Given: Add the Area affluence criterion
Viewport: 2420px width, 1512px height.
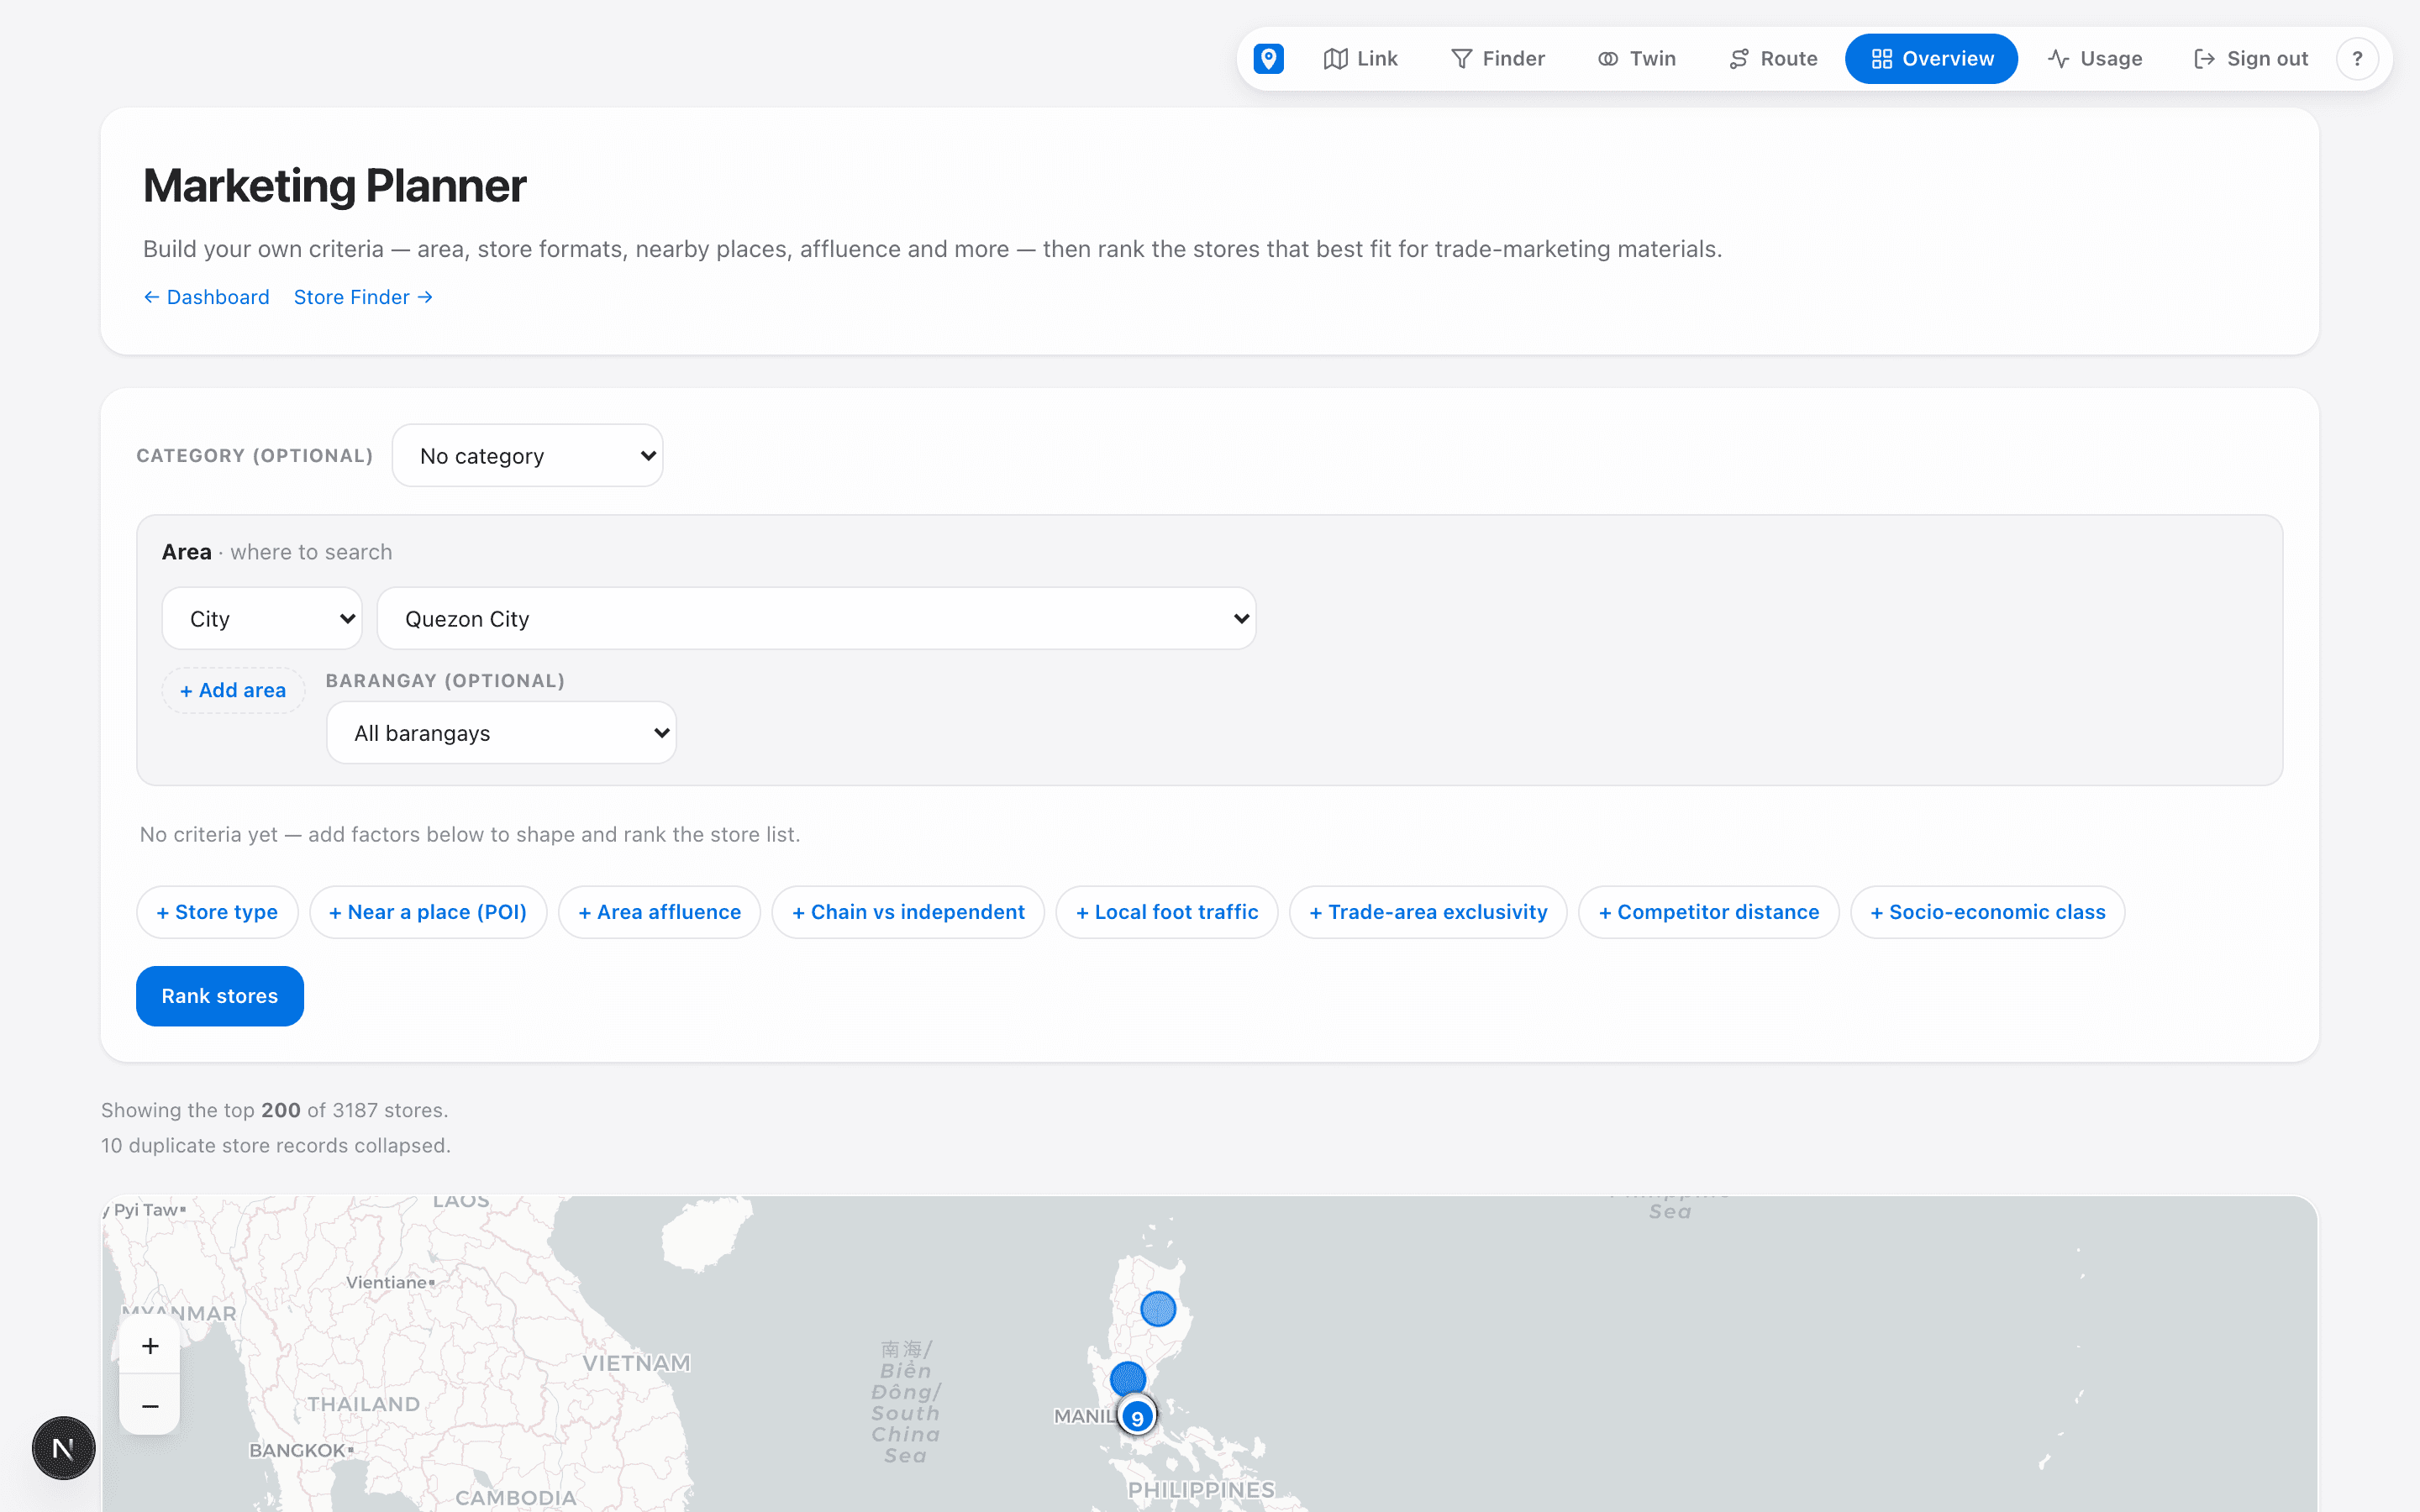Looking at the screenshot, I should pyautogui.click(x=660, y=912).
